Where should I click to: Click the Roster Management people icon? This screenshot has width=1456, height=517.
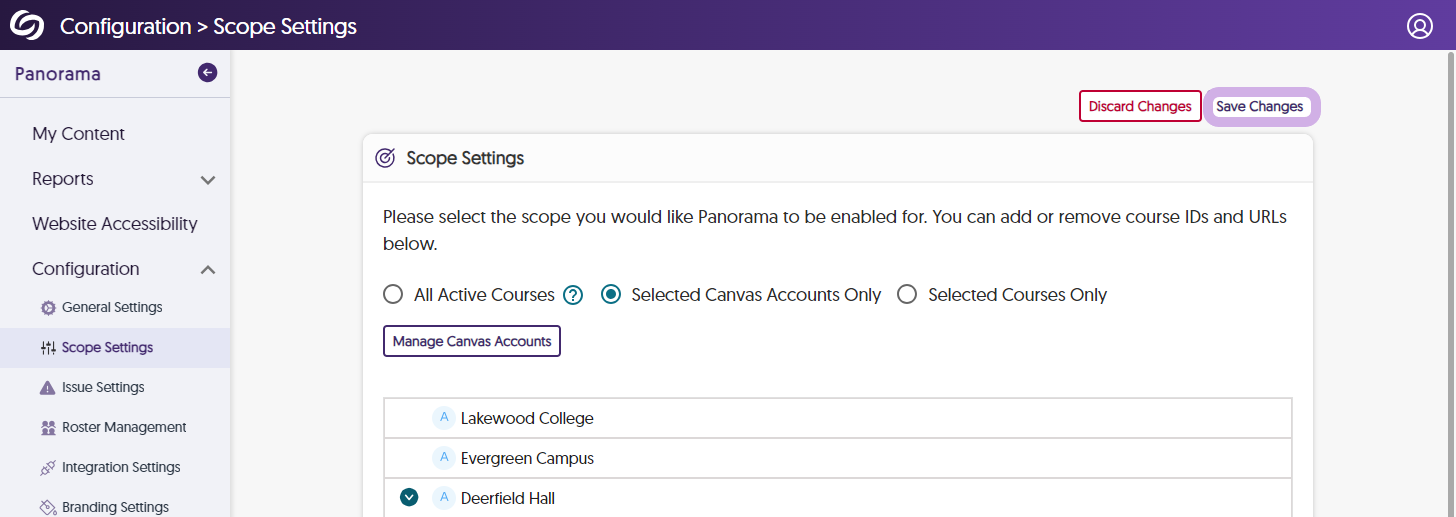pos(48,428)
